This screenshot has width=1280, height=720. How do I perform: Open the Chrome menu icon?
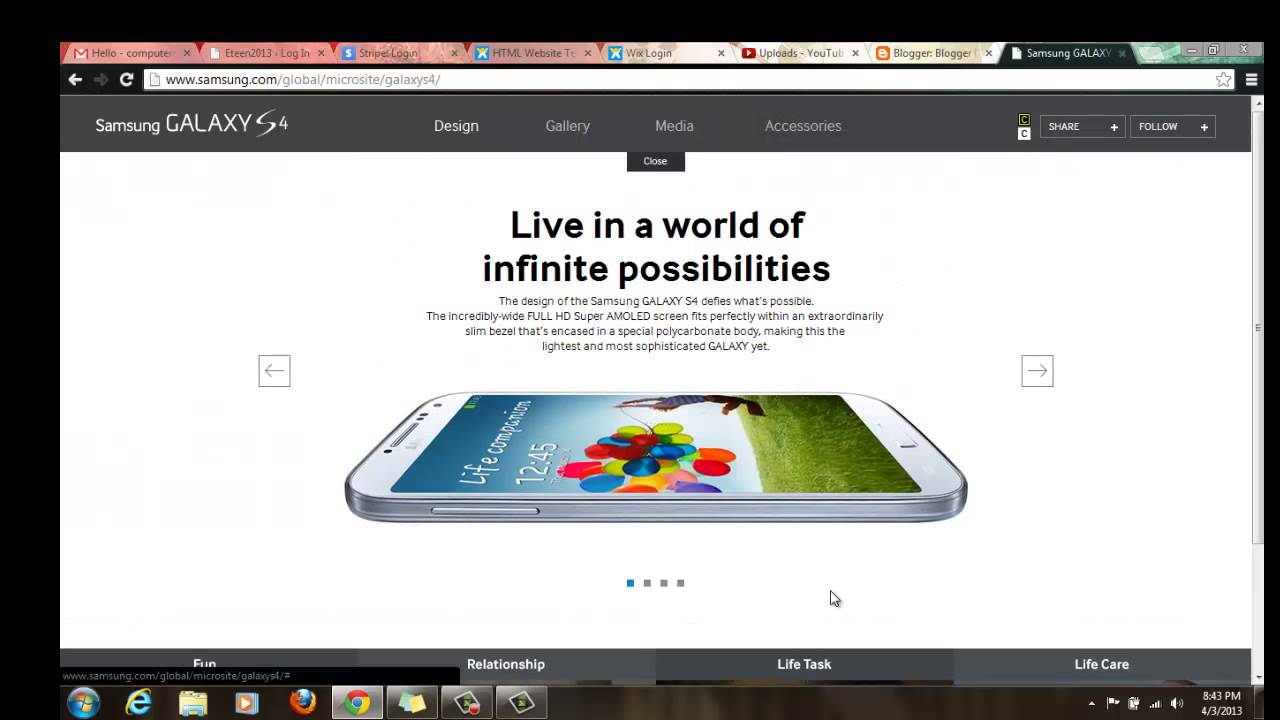pos(1251,80)
